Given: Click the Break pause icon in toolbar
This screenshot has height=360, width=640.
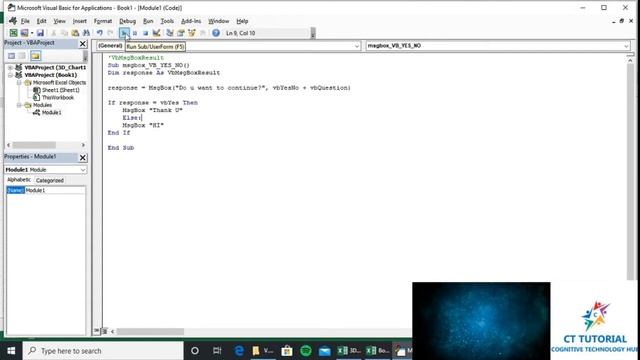Looking at the screenshot, I should click(x=135, y=33).
